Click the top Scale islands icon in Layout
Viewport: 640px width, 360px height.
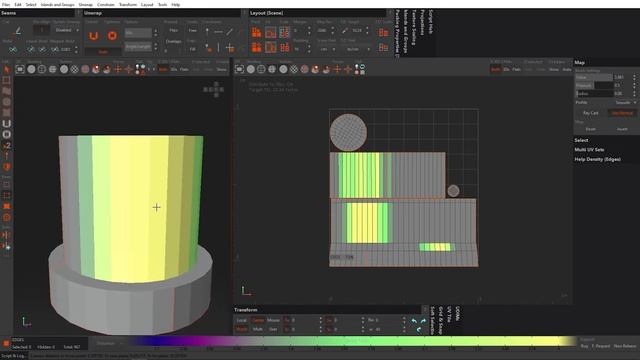pyautogui.click(x=284, y=32)
